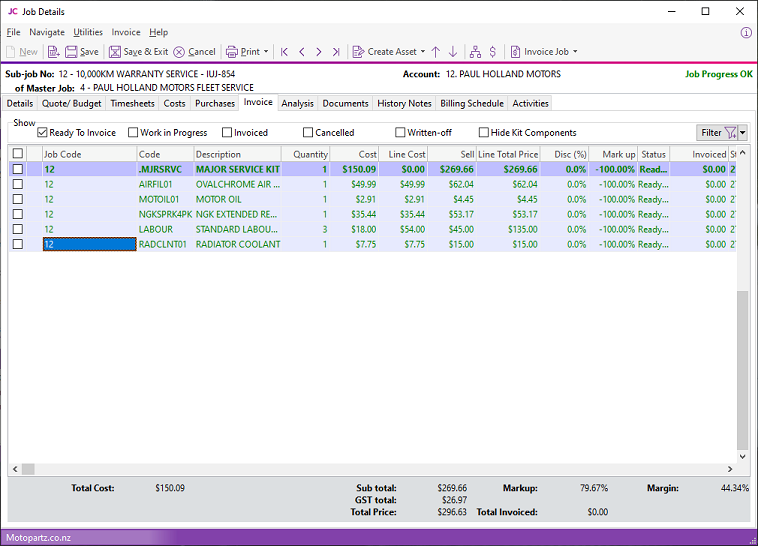The image size is (758, 546).
Task: Tick the Hide Kit Components checkbox
Action: pyautogui.click(x=484, y=132)
